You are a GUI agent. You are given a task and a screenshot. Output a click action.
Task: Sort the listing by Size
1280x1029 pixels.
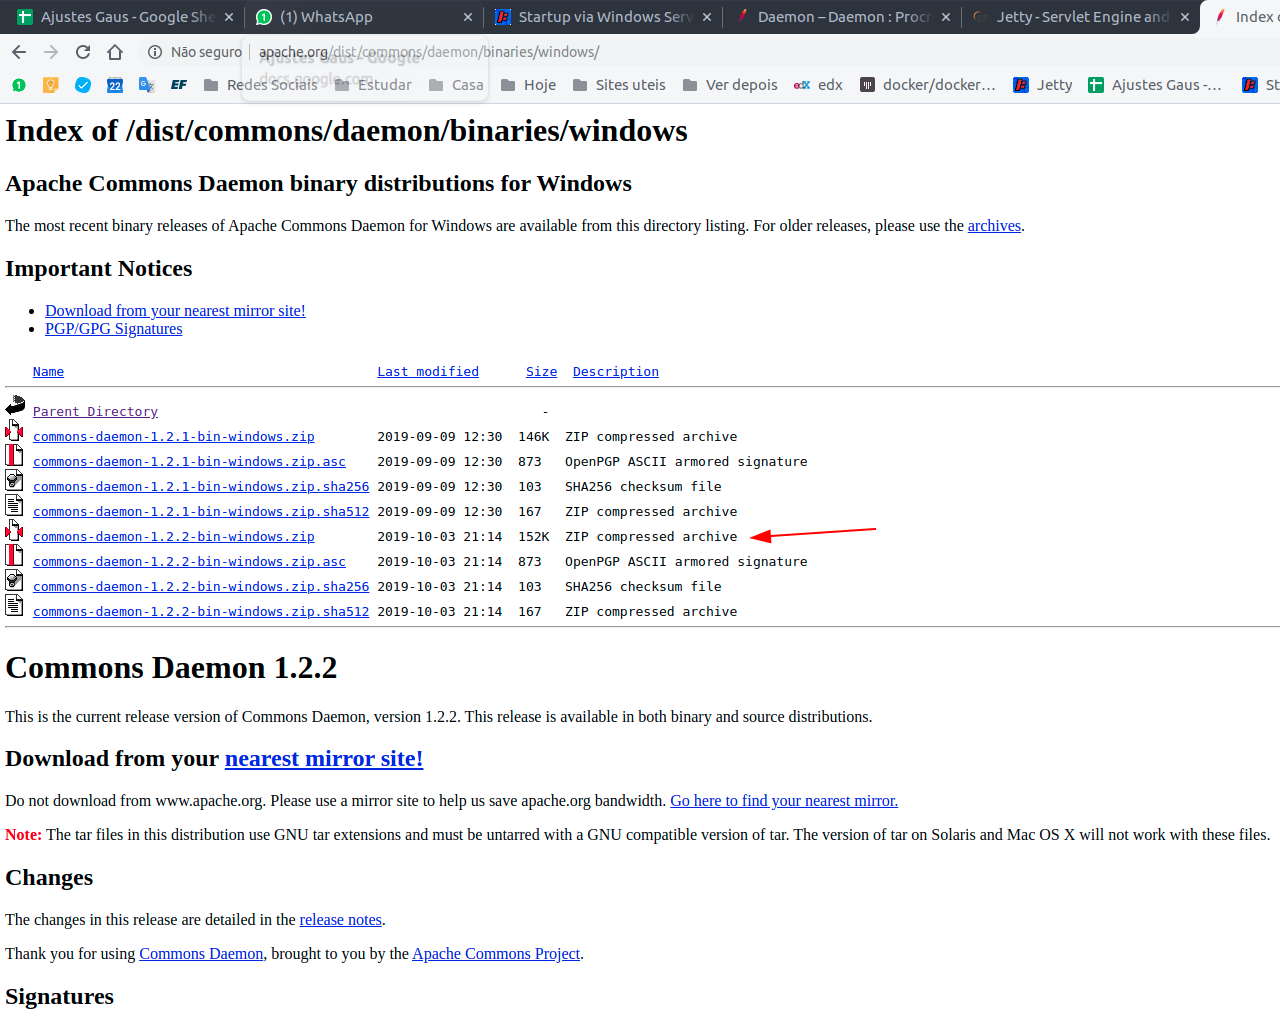click(x=541, y=372)
